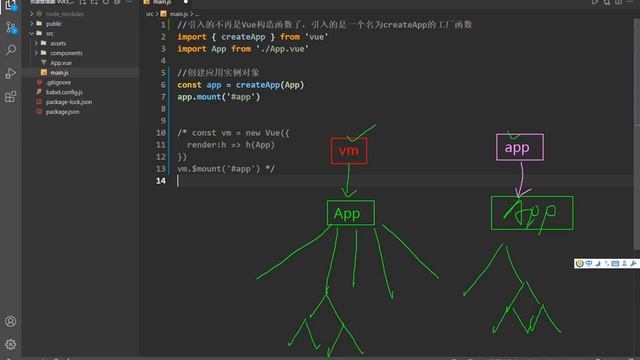
Task: Click line number 14 in the gutter
Action: pyautogui.click(x=161, y=180)
